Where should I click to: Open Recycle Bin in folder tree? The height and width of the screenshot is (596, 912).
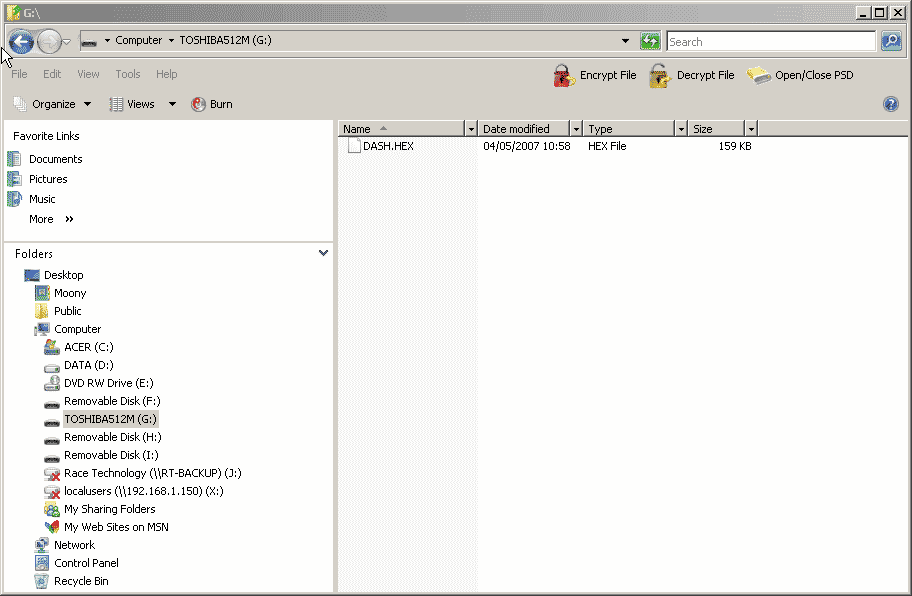(x=81, y=581)
